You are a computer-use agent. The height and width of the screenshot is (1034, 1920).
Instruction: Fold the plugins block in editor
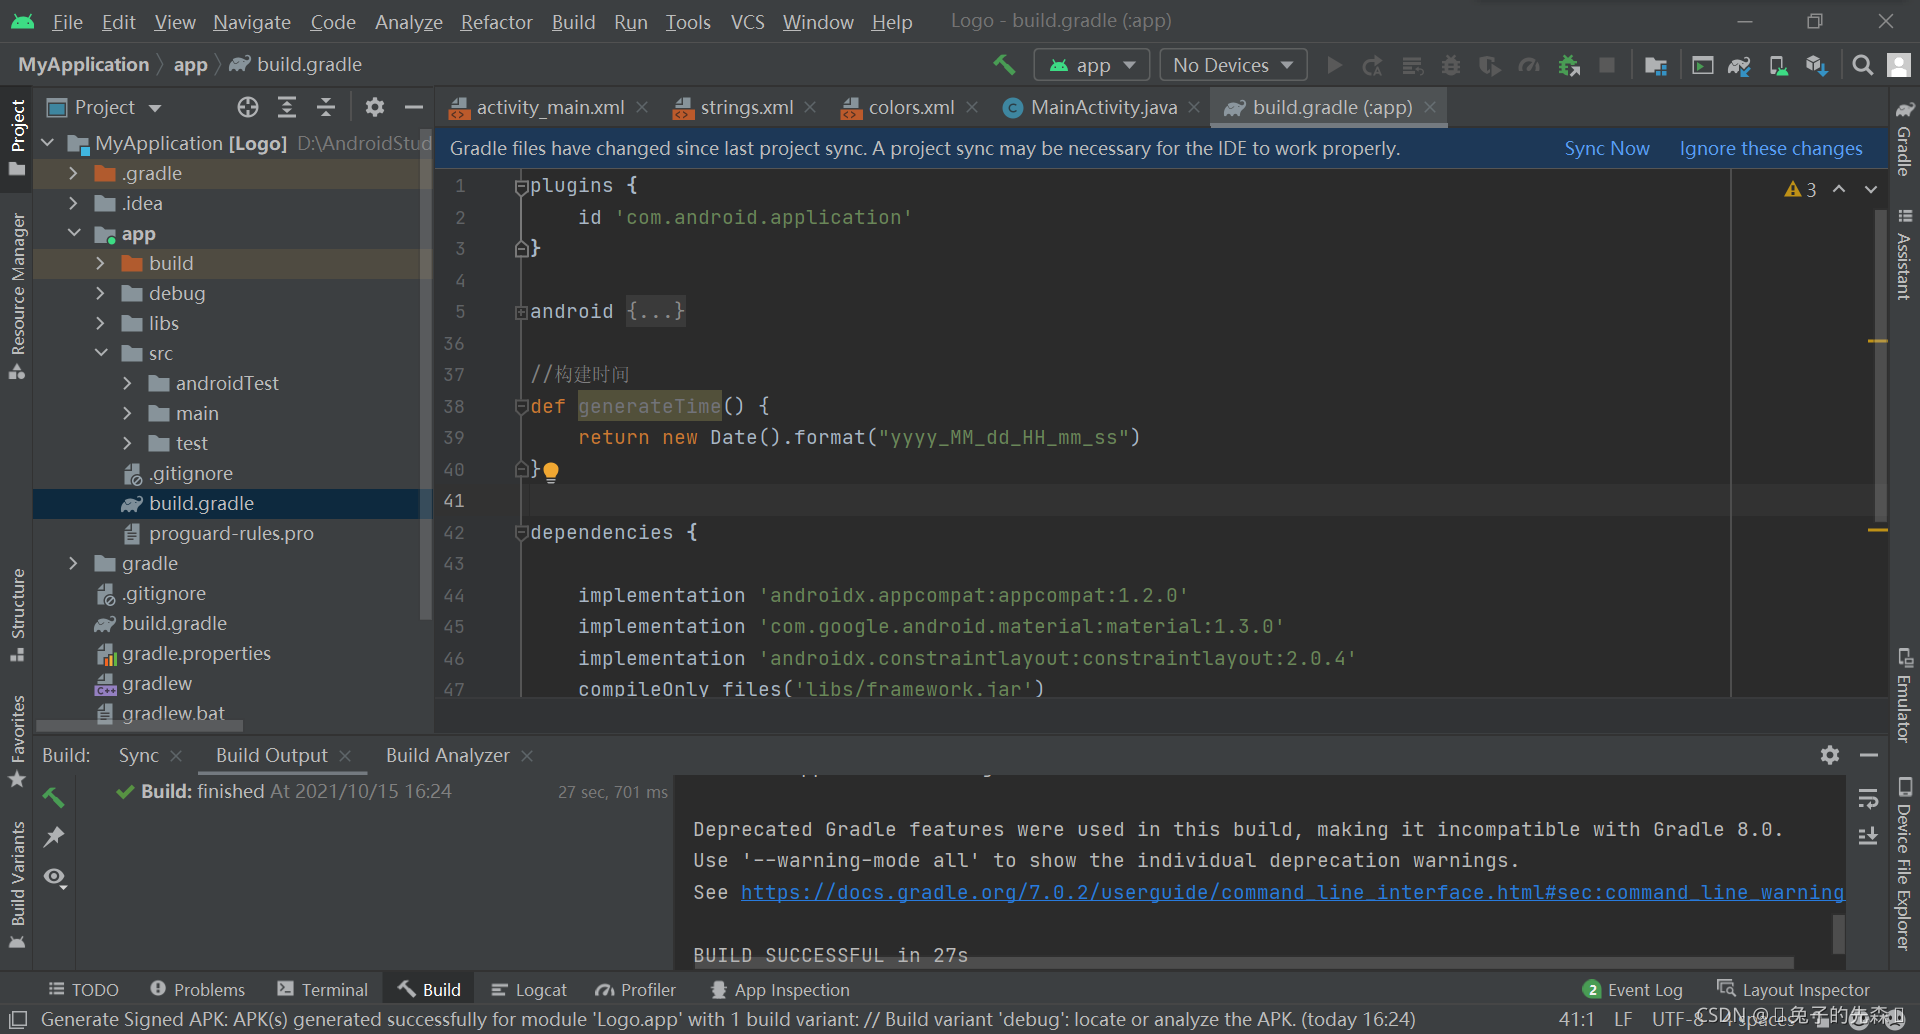(x=521, y=186)
